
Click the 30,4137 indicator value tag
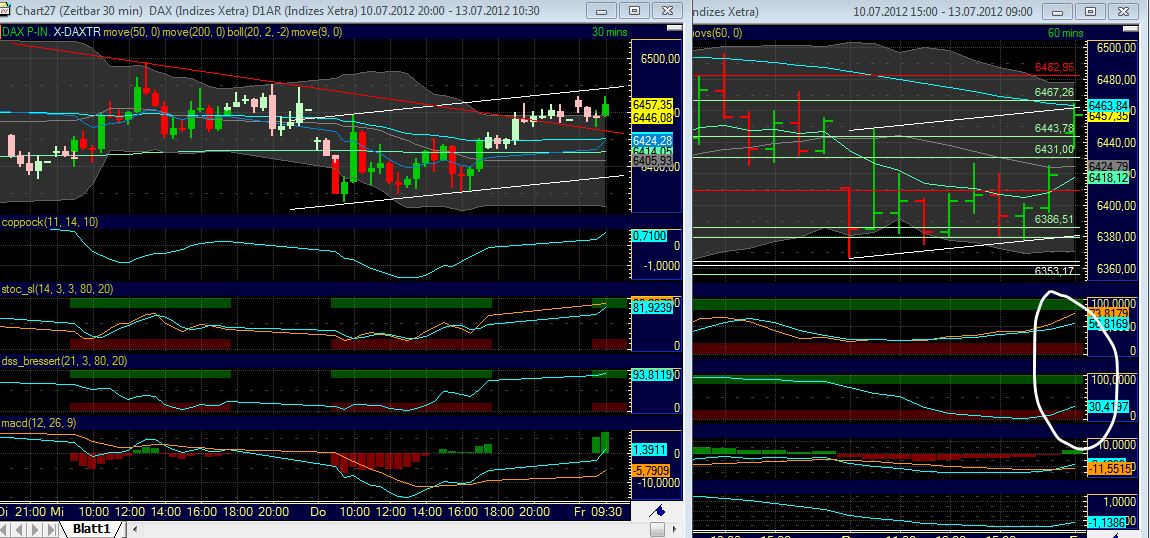tap(1108, 406)
